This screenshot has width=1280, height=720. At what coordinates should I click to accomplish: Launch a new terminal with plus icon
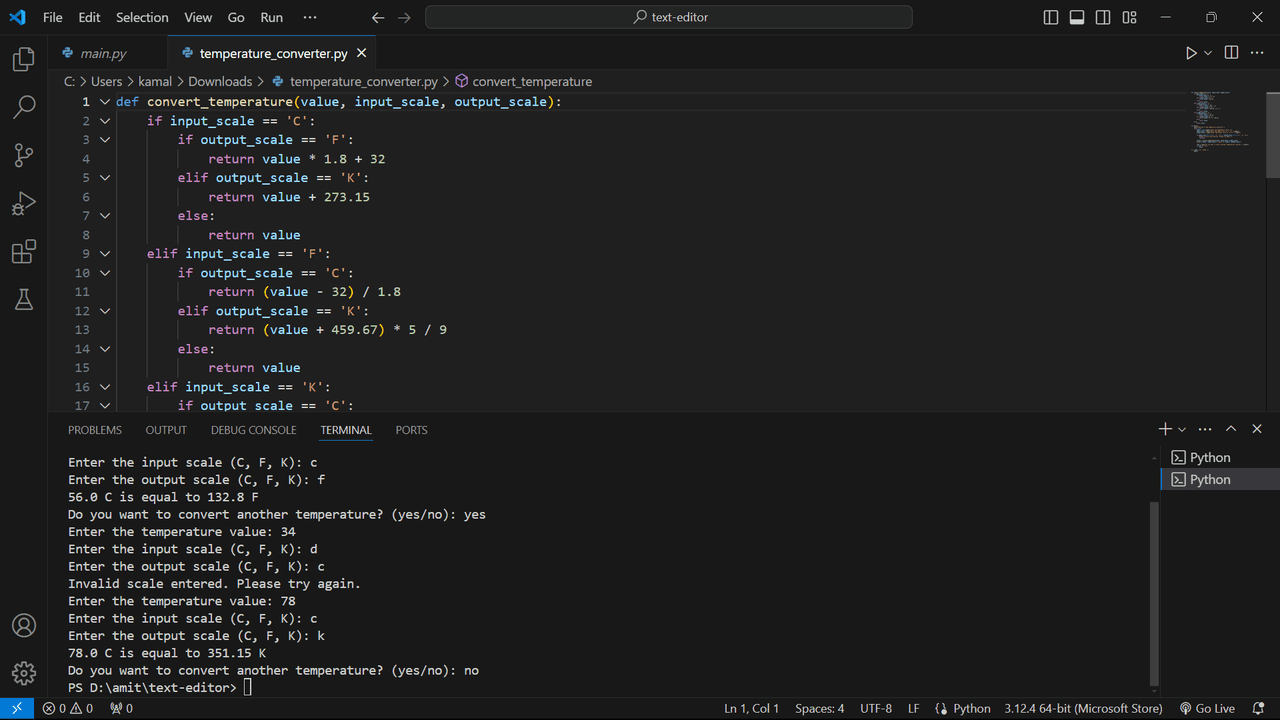1165,429
